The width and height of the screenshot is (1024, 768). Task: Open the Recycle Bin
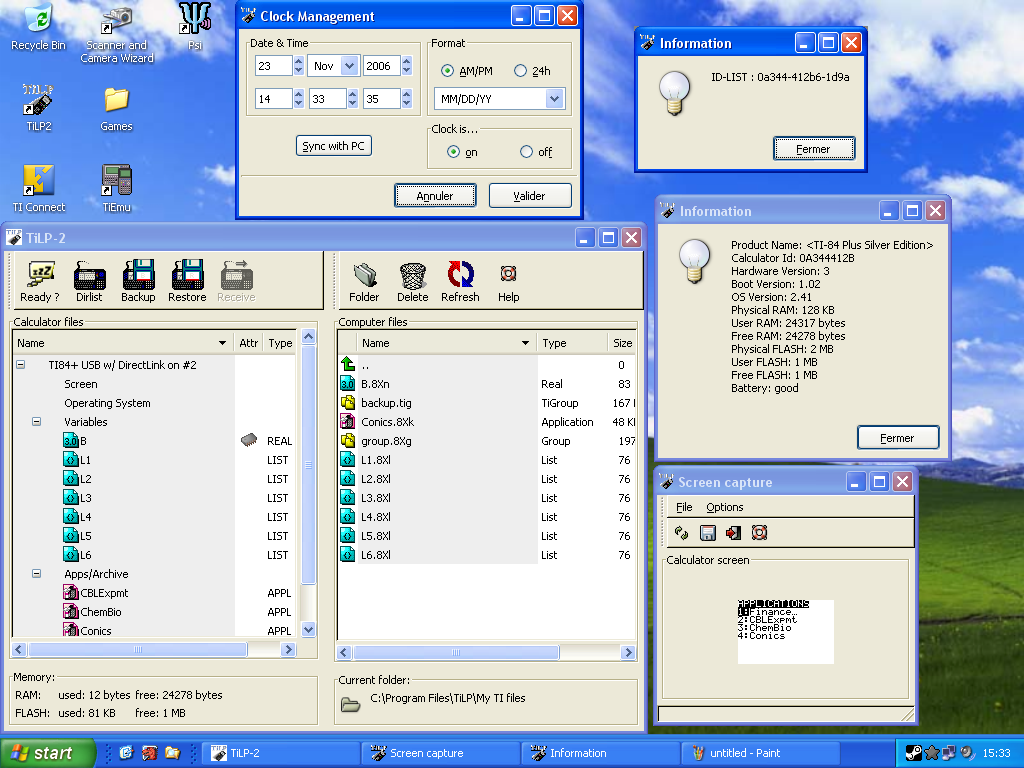[39, 27]
